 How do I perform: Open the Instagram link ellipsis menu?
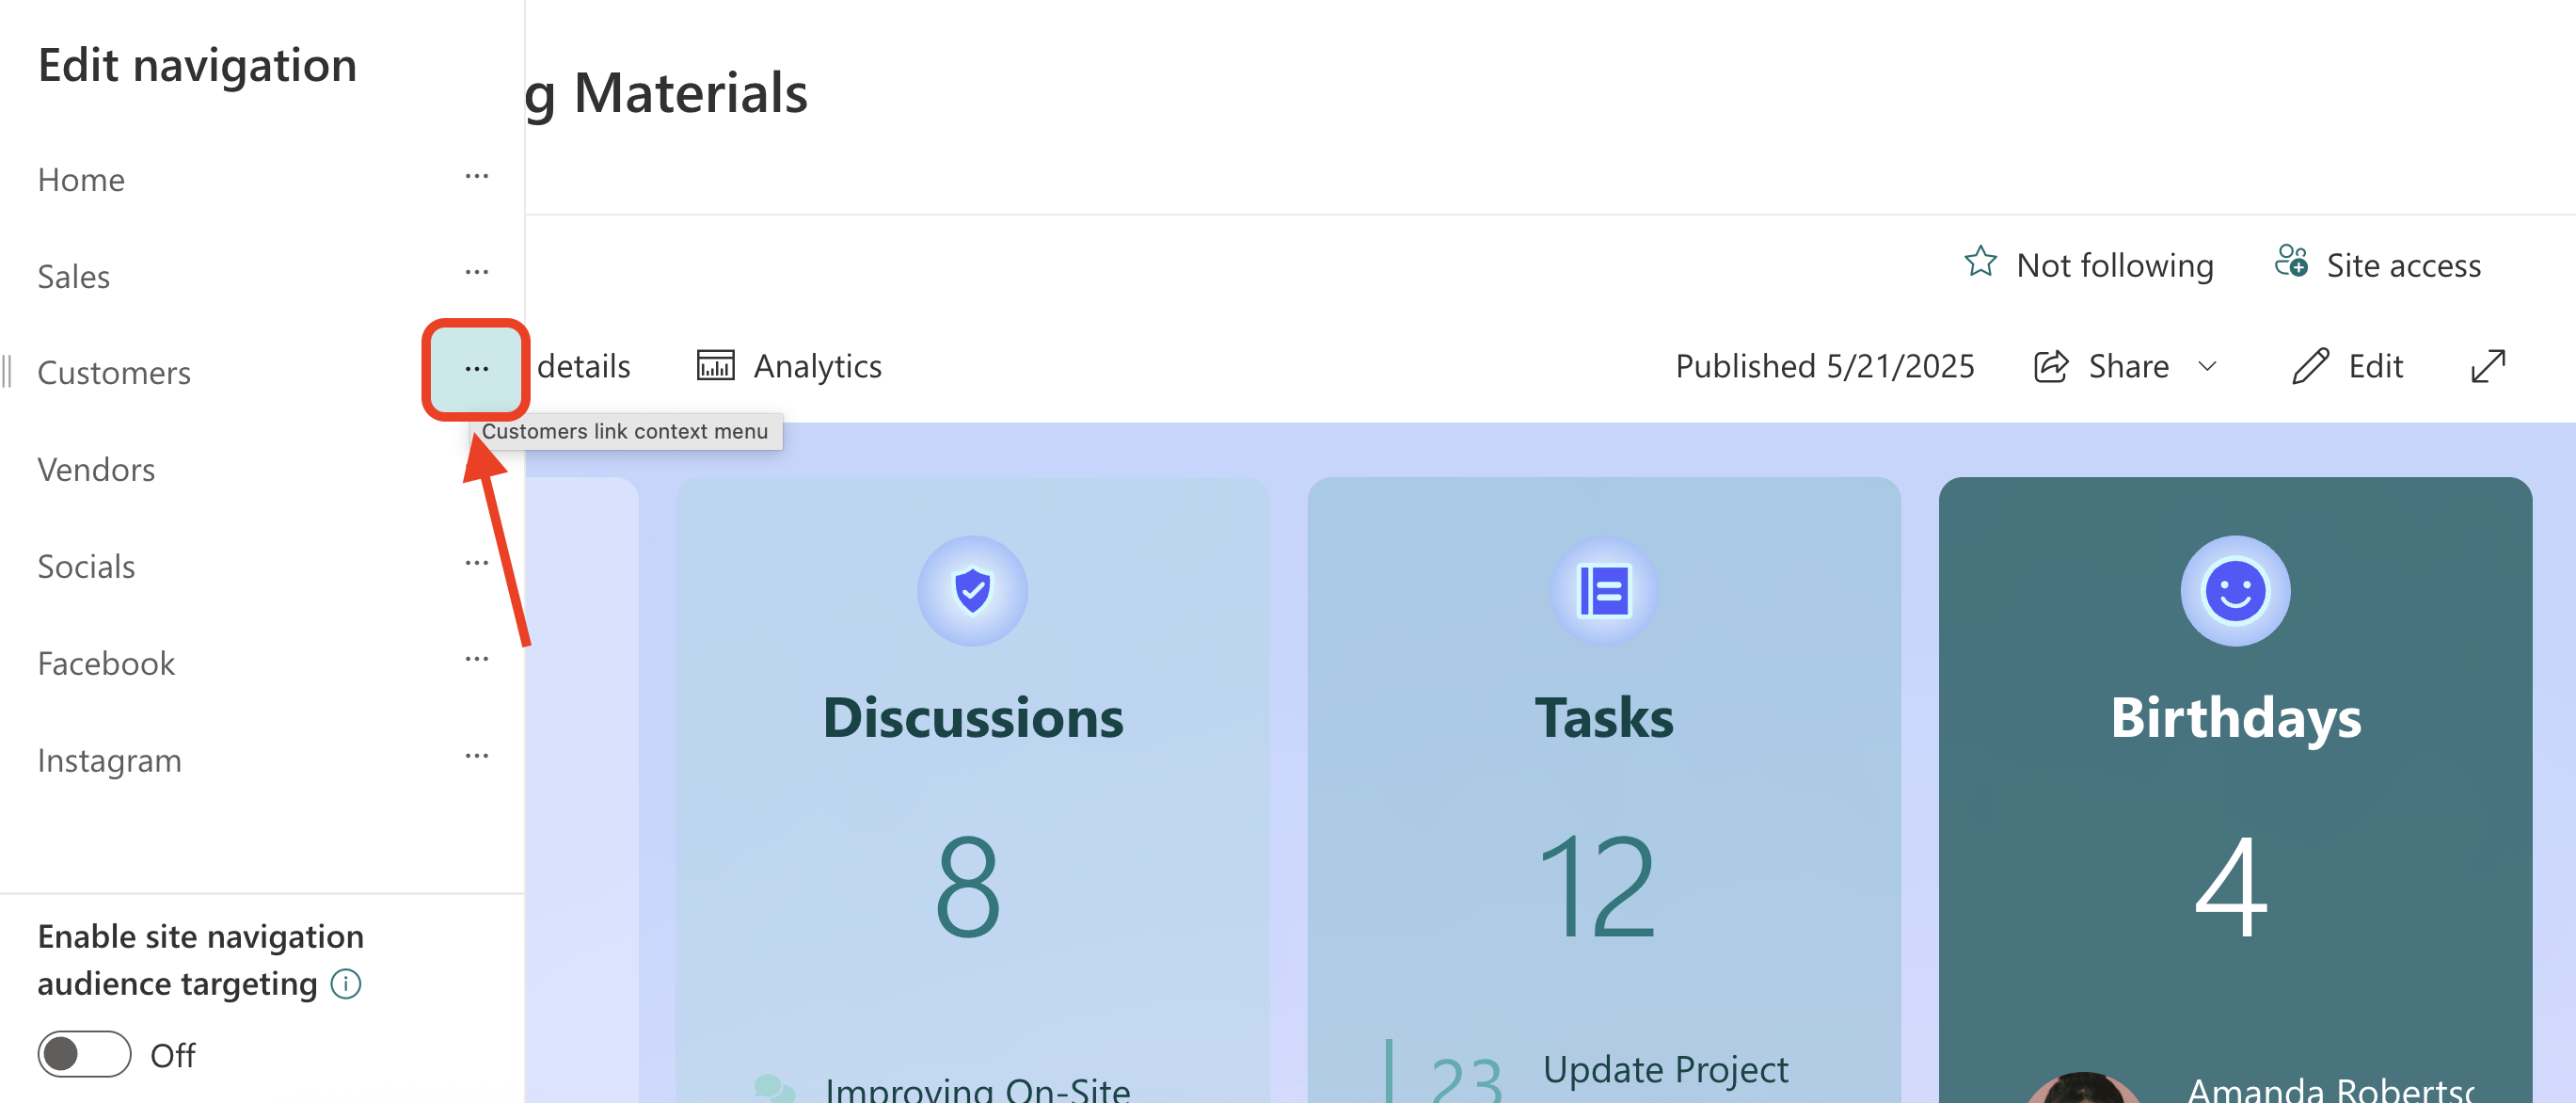(x=476, y=757)
